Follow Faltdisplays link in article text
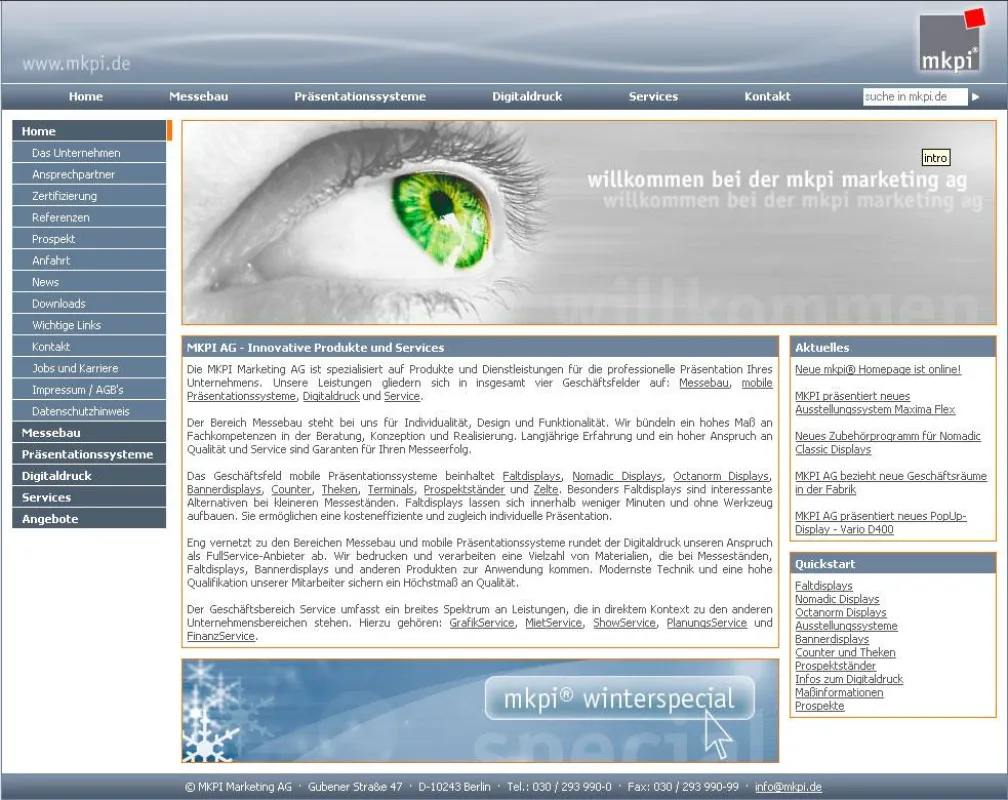The image size is (1008, 800). coord(532,476)
